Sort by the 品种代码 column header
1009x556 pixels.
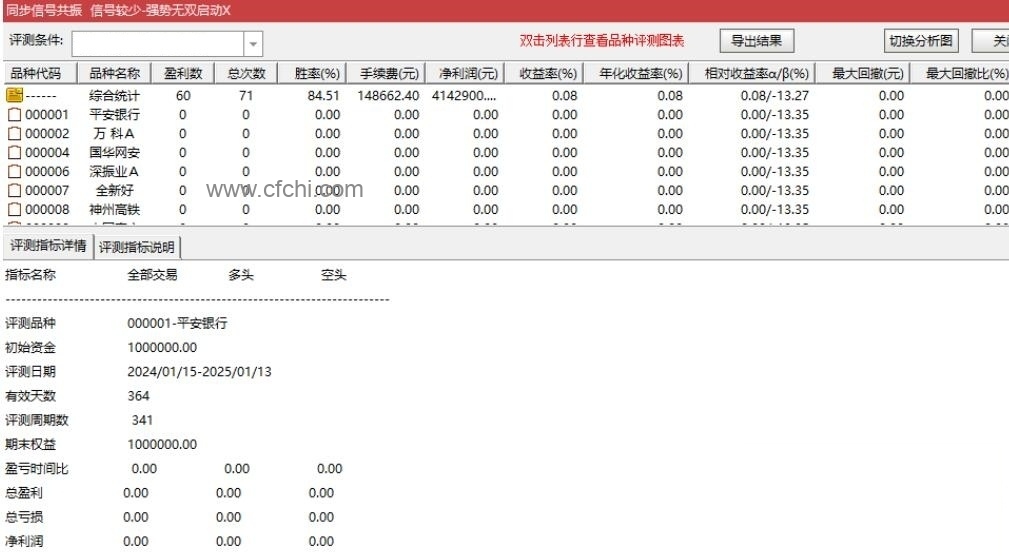tap(40, 73)
